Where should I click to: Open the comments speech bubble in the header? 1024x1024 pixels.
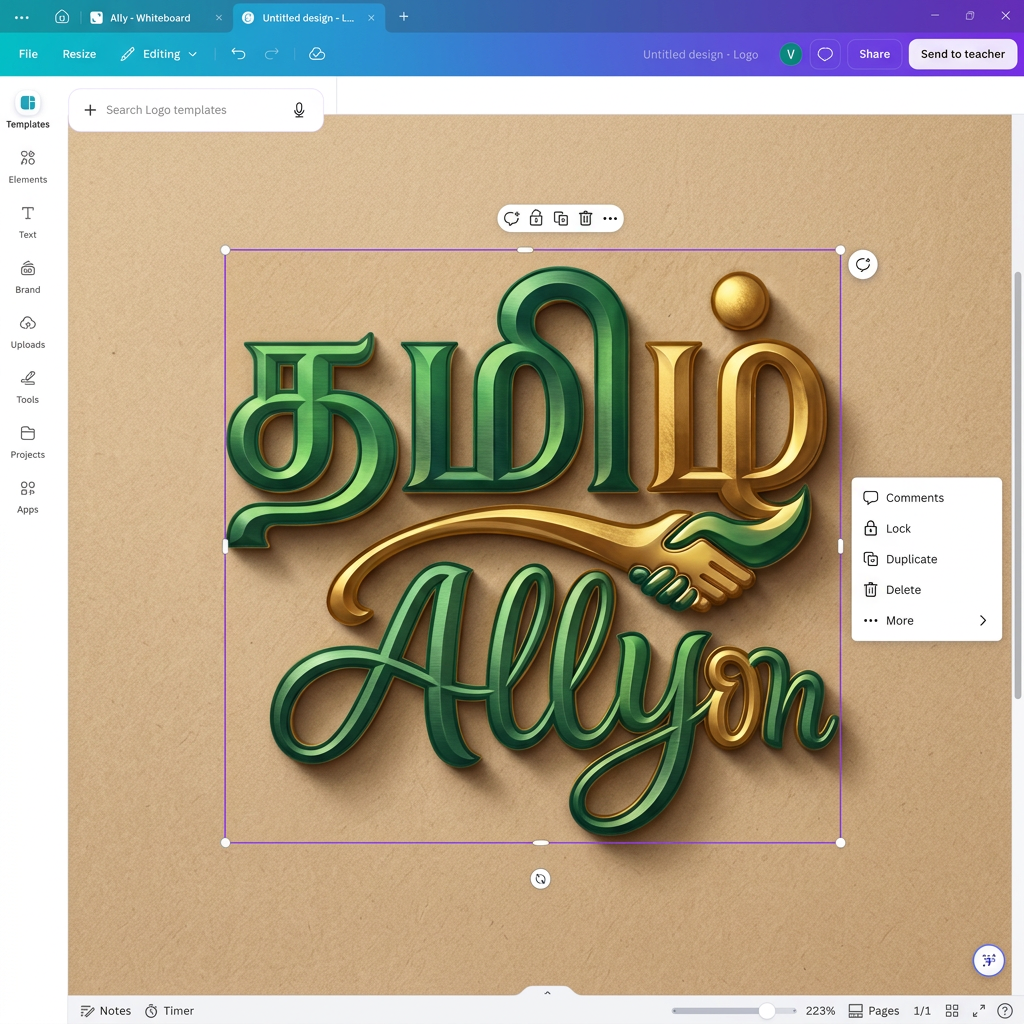[x=825, y=54]
